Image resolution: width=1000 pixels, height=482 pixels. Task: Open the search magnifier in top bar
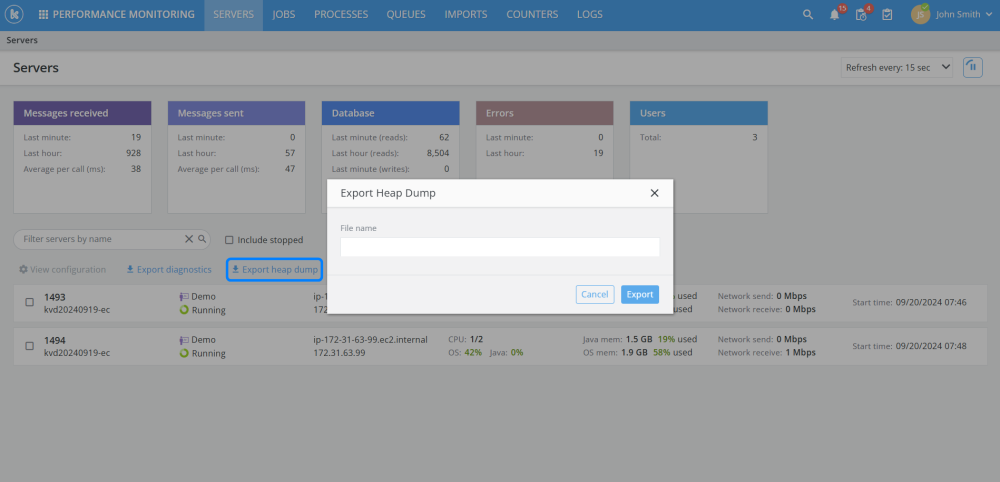coord(807,15)
